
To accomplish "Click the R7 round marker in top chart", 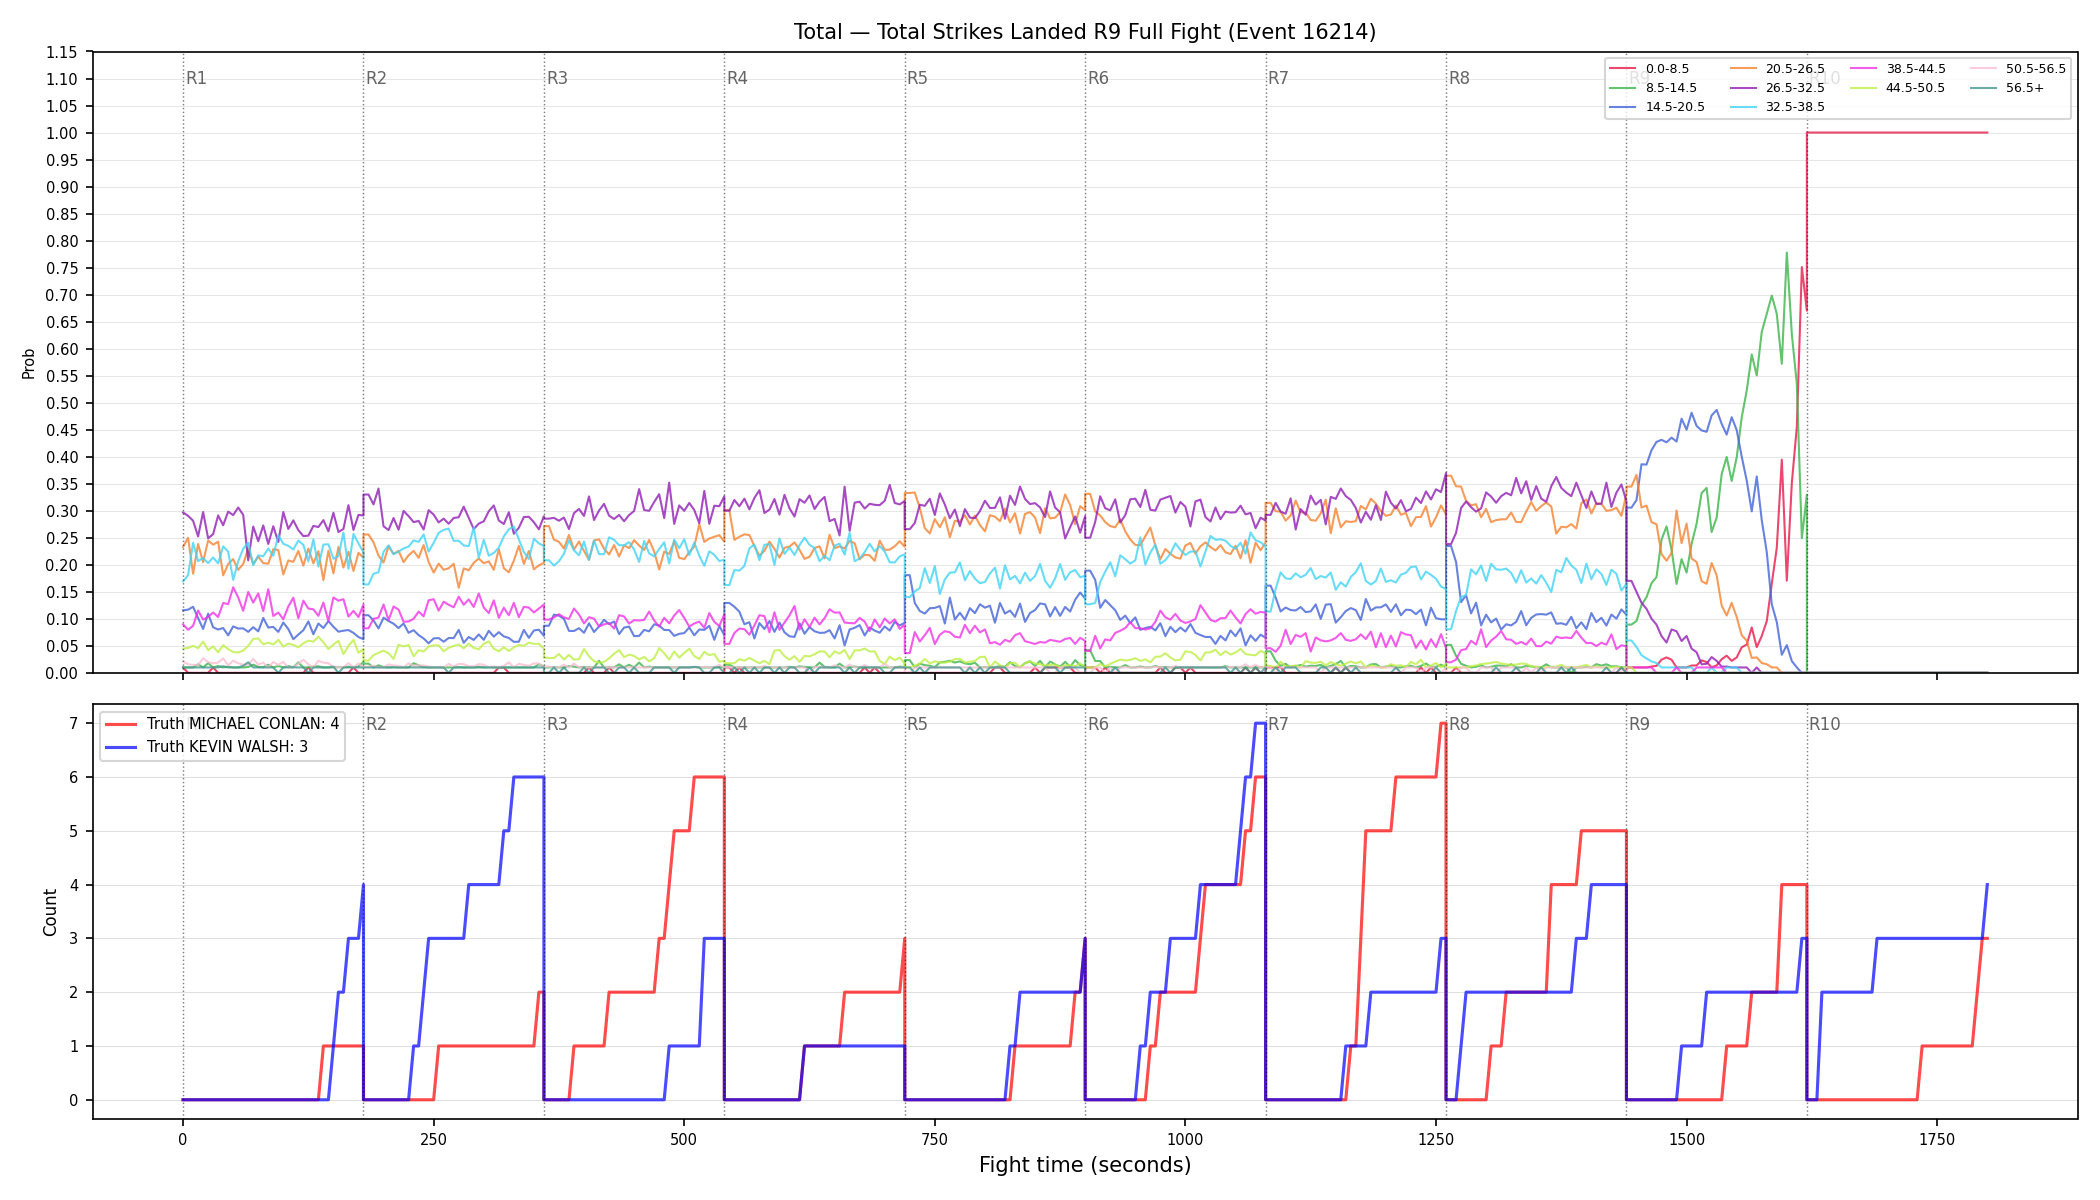I will coord(1278,78).
